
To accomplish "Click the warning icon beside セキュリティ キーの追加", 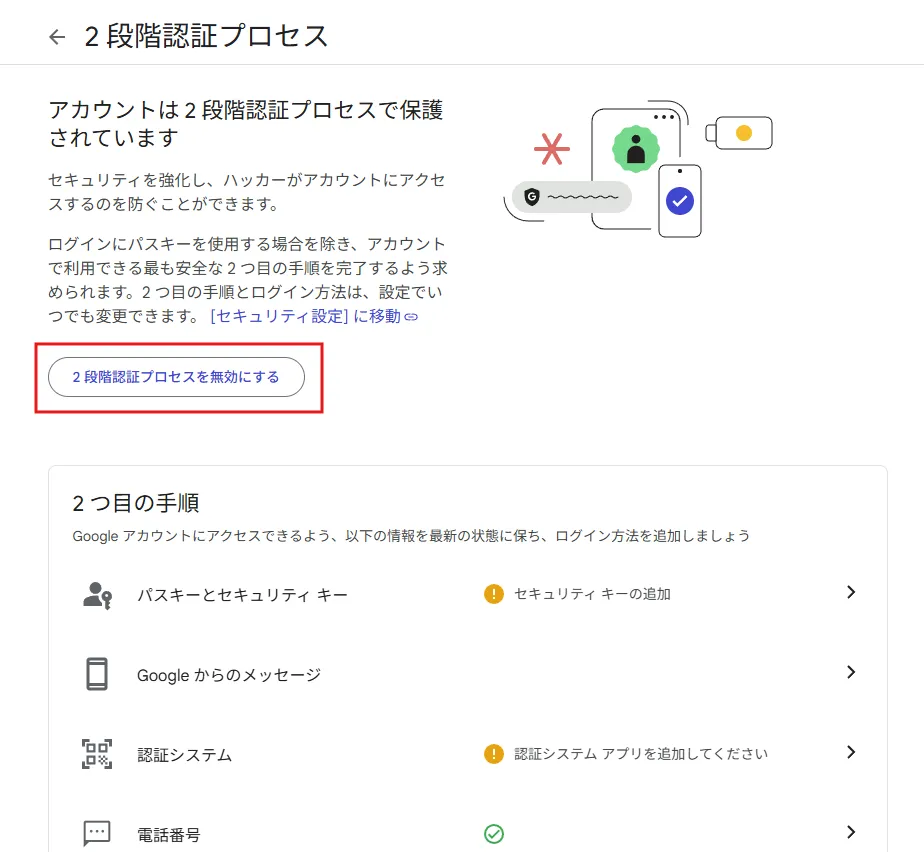I will pyautogui.click(x=494, y=594).
